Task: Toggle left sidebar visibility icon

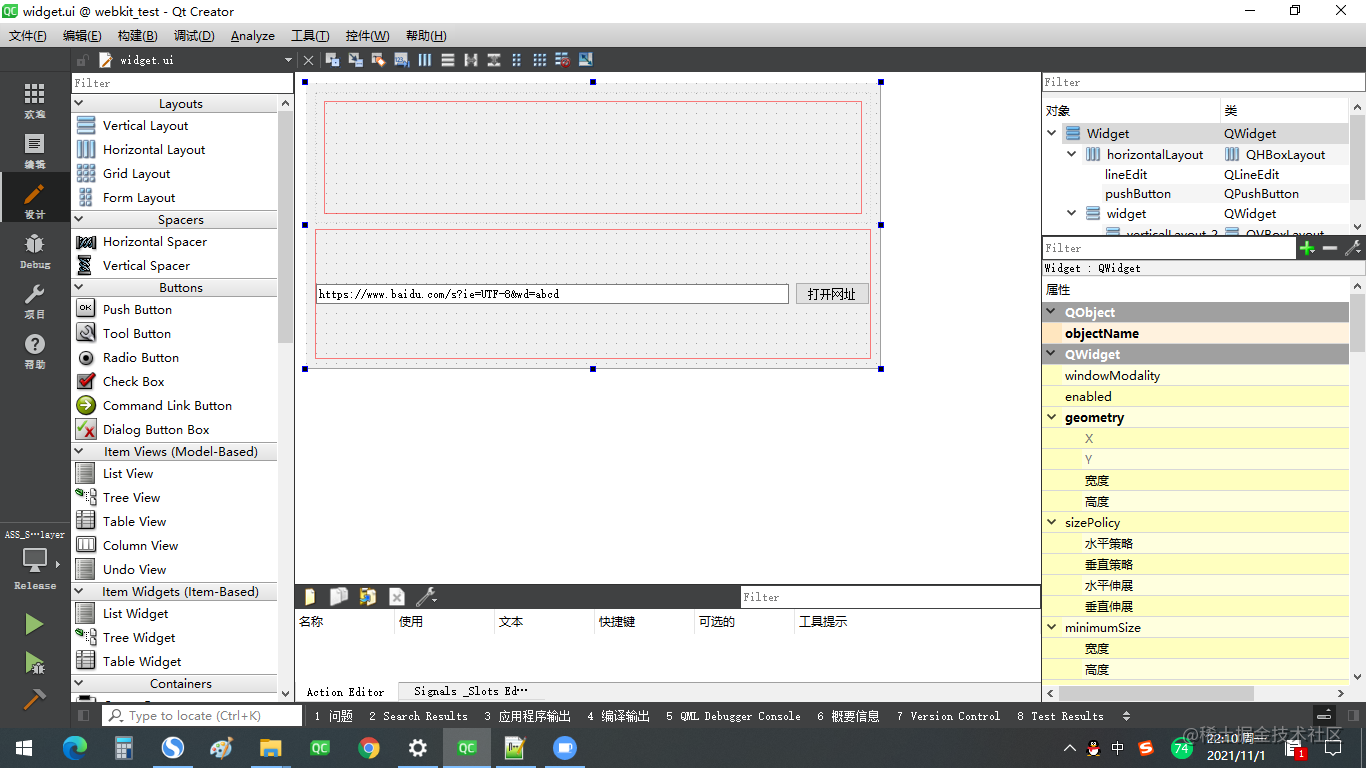Action: point(84,716)
